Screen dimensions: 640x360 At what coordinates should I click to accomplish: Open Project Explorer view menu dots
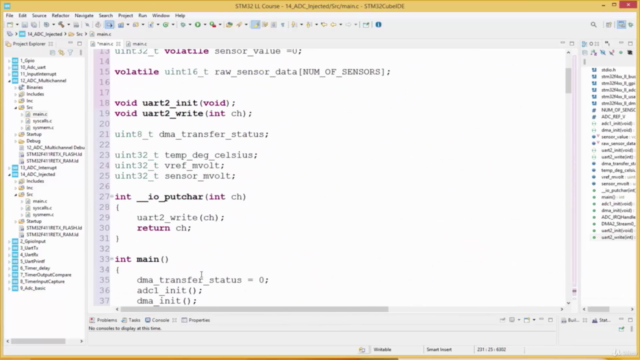point(80,53)
